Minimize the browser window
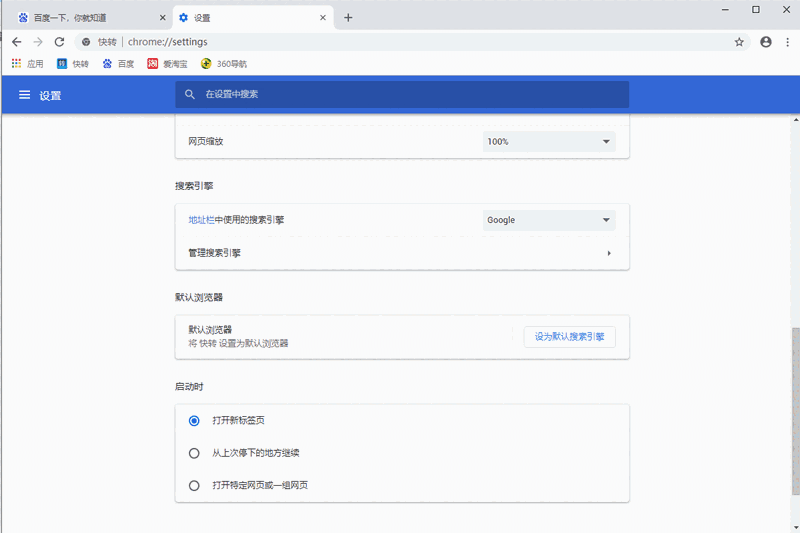800x533 pixels. 725,10
